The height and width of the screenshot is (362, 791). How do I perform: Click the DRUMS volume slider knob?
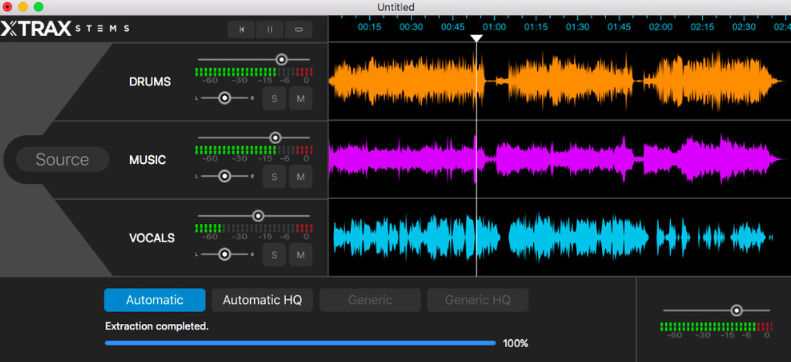click(x=281, y=59)
